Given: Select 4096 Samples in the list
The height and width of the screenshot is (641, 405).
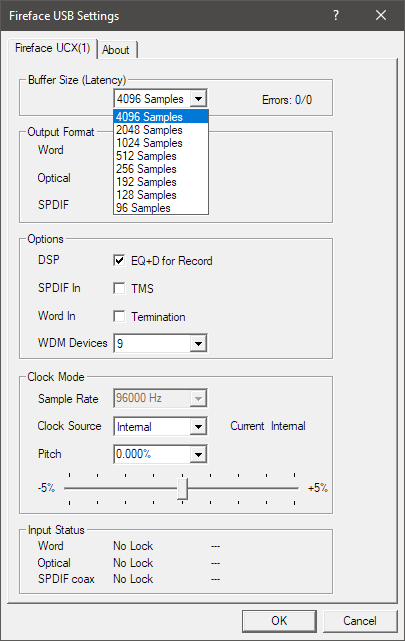Looking at the screenshot, I should (161, 117).
